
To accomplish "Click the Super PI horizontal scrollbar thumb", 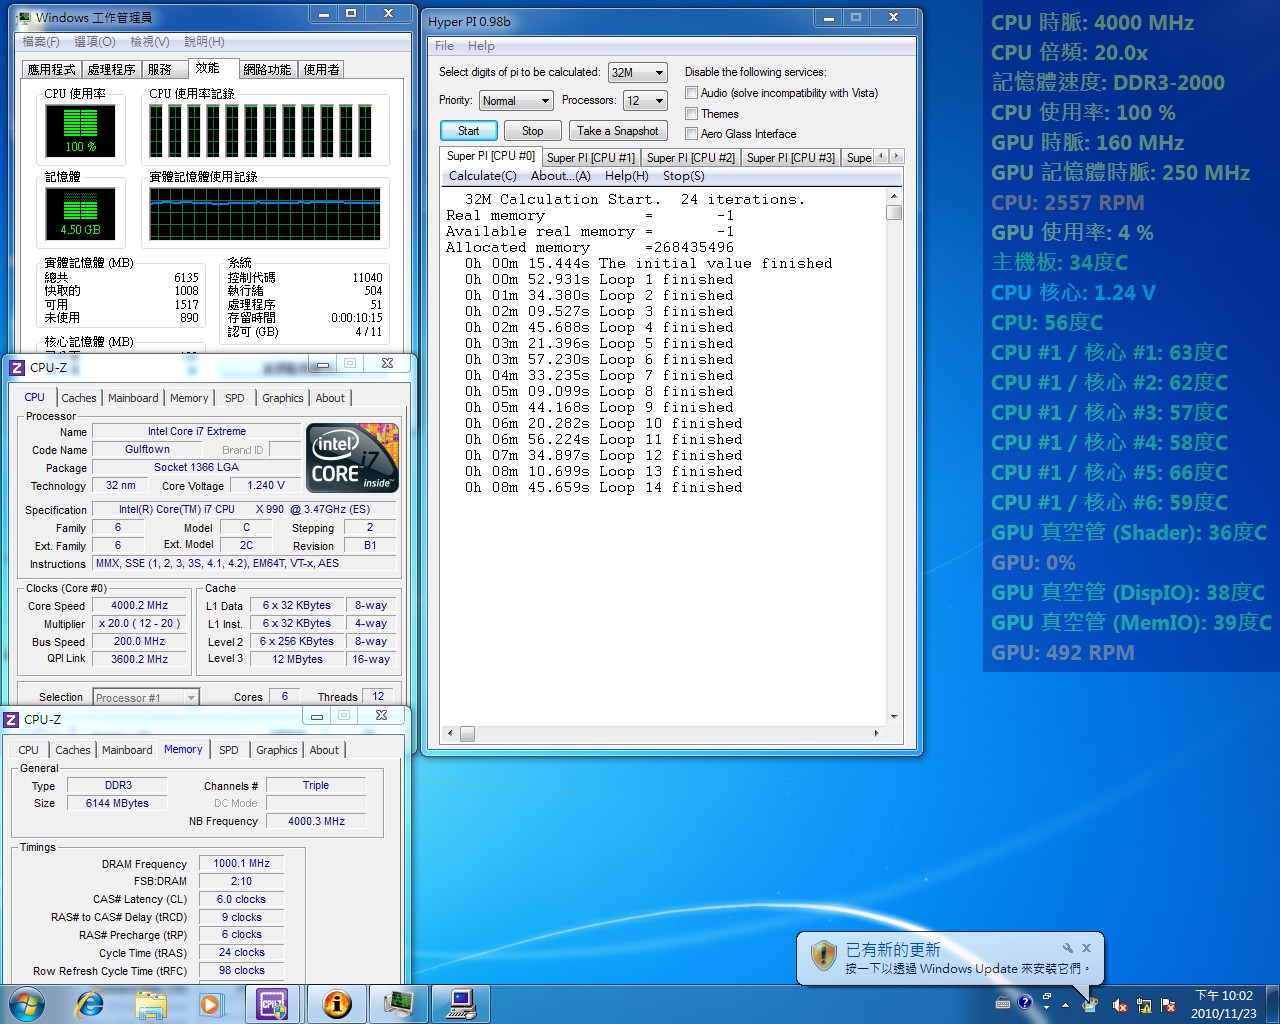I will 467,734.
